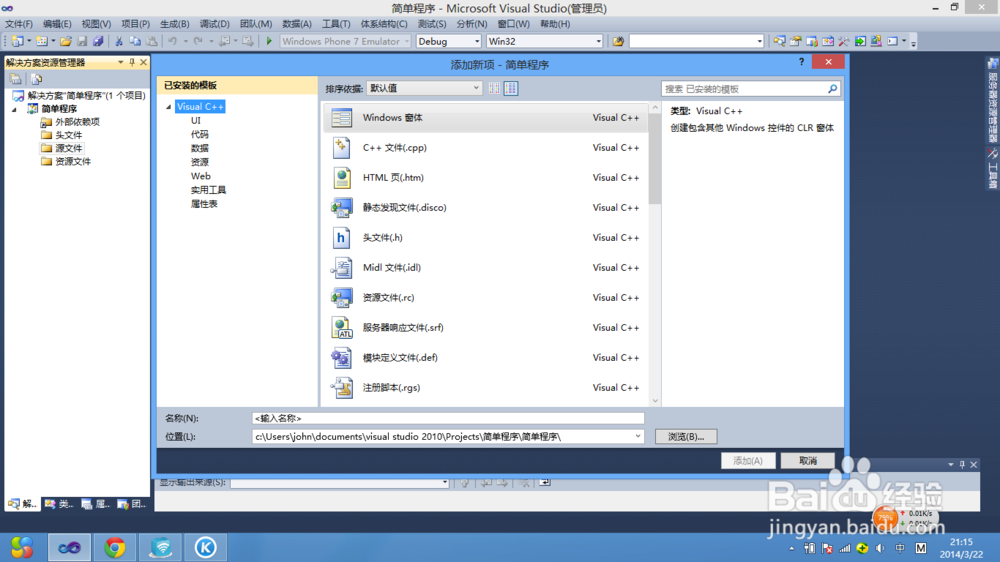Image resolution: width=1000 pixels, height=562 pixels.
Task: Click the 头文件(.h) template icon
Action: point(341,237)
